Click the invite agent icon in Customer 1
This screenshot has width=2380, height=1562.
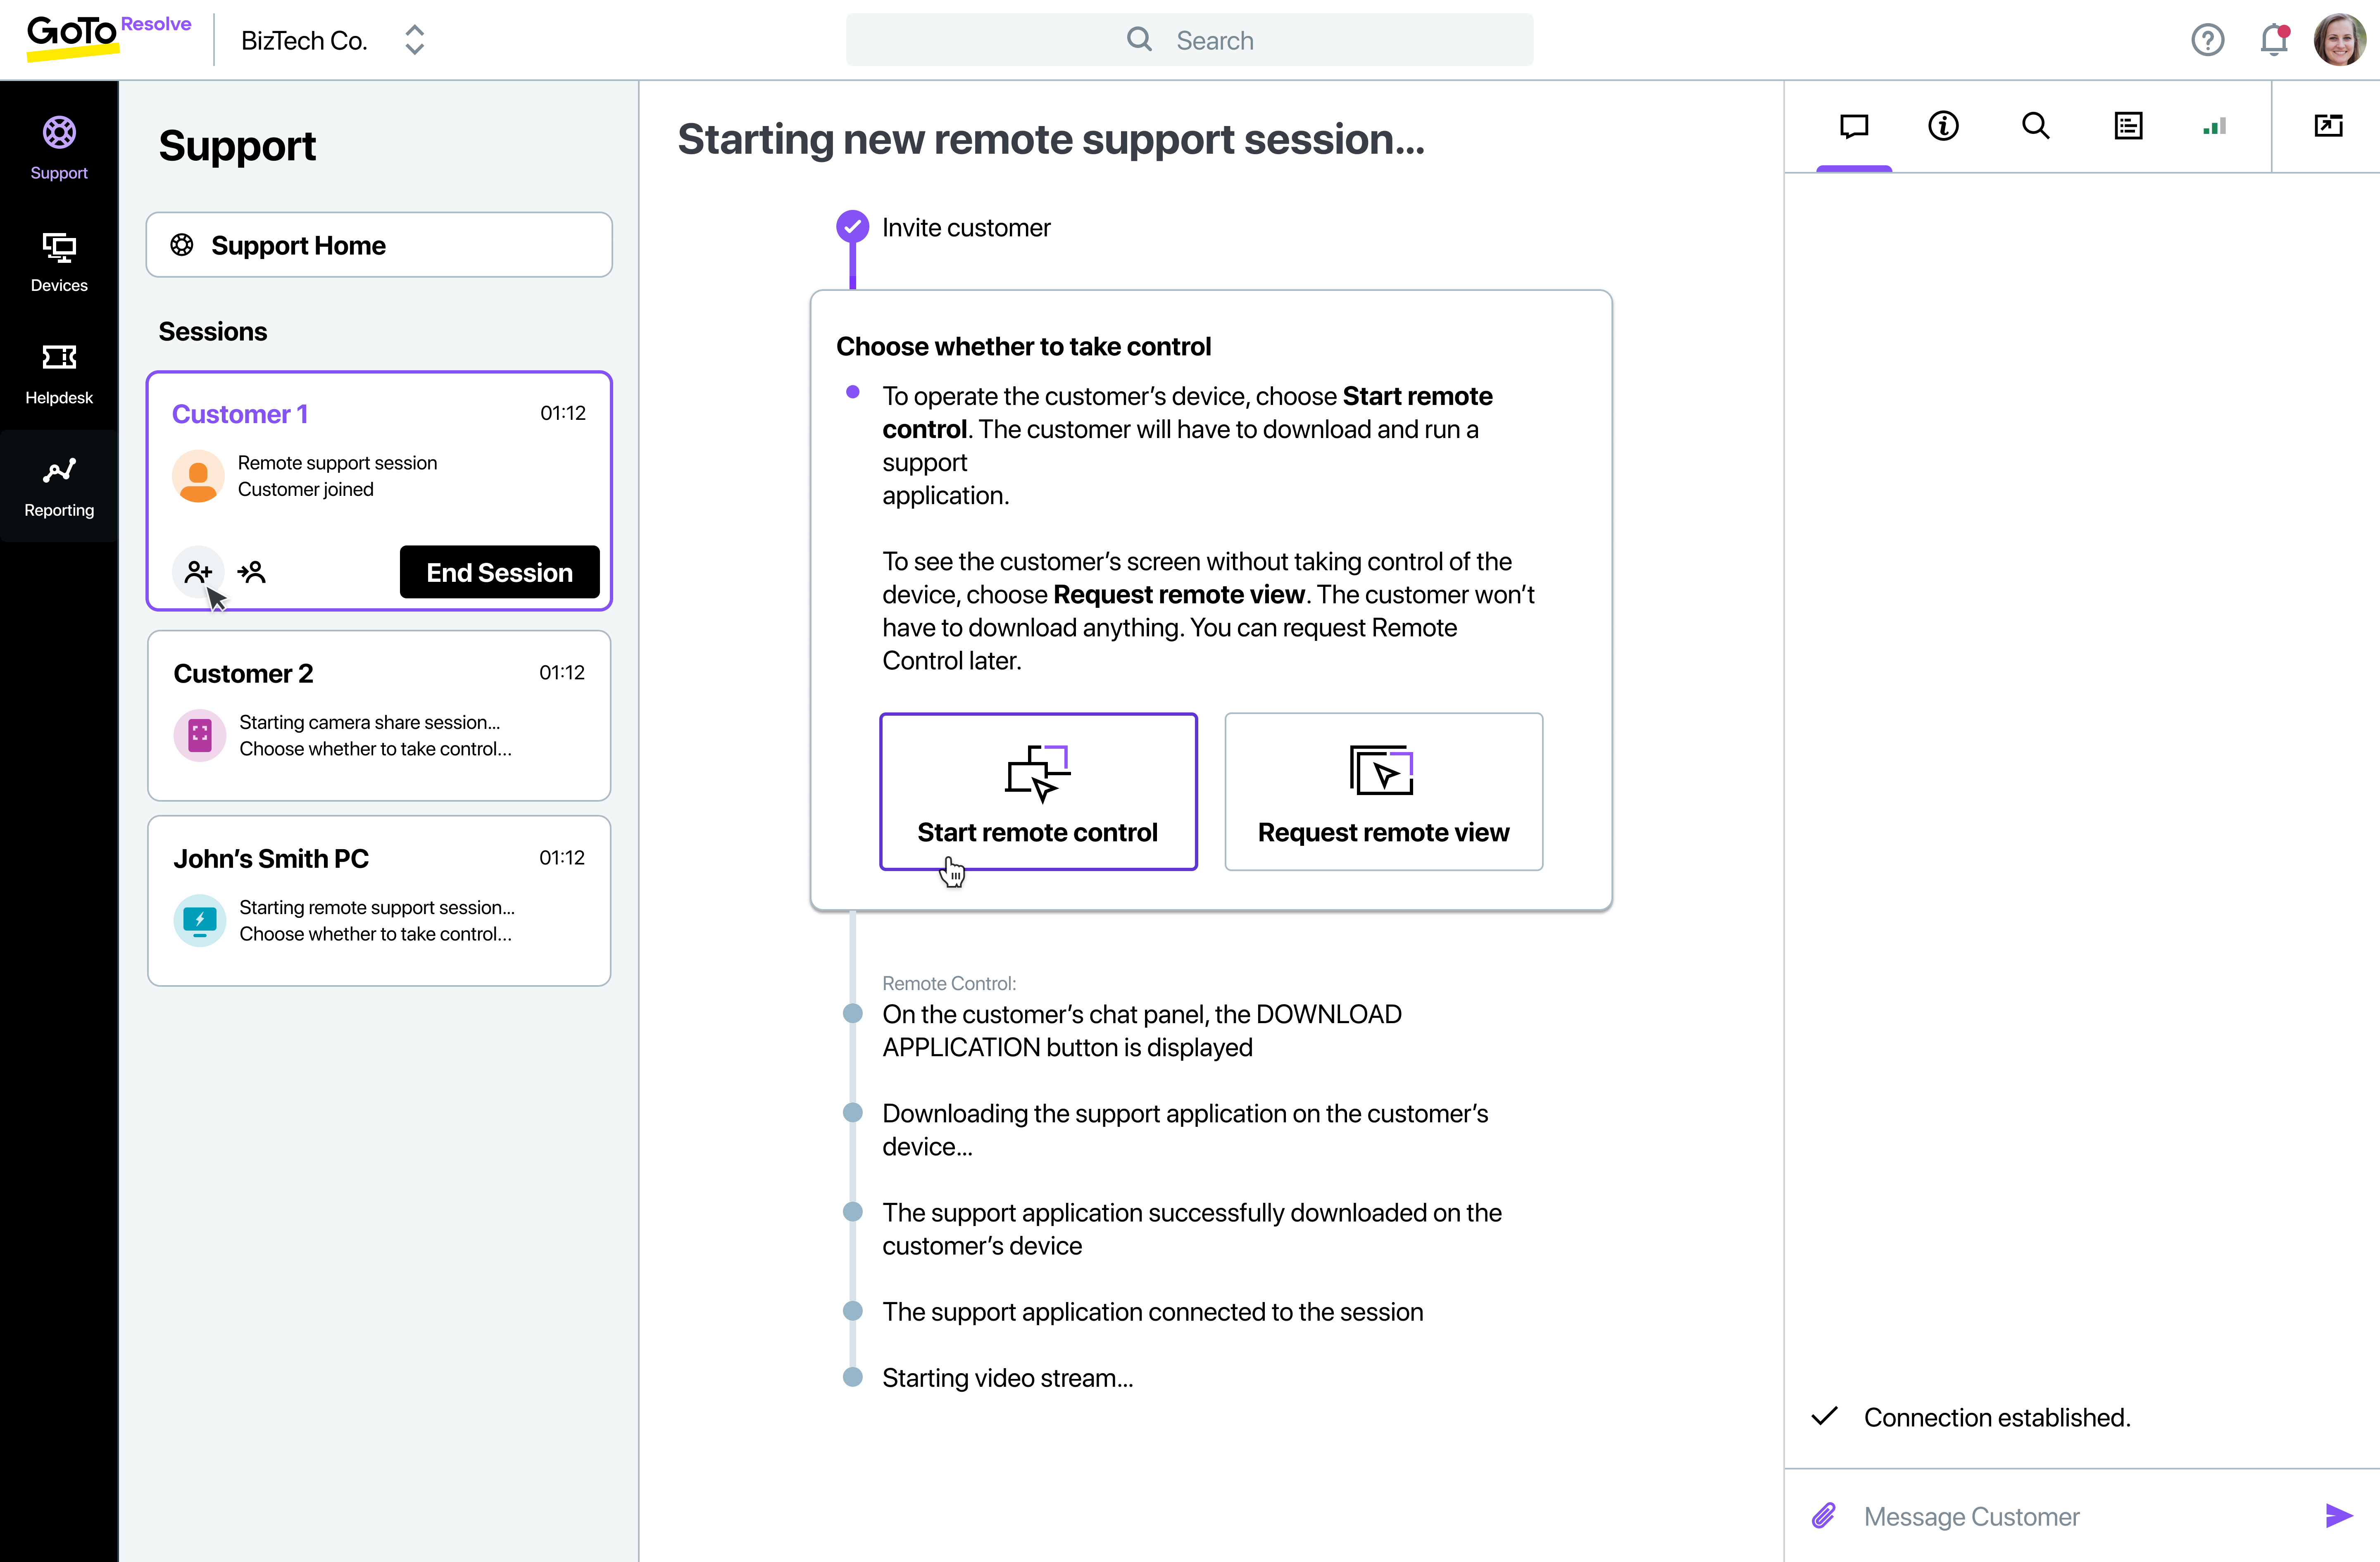[198, 571]
